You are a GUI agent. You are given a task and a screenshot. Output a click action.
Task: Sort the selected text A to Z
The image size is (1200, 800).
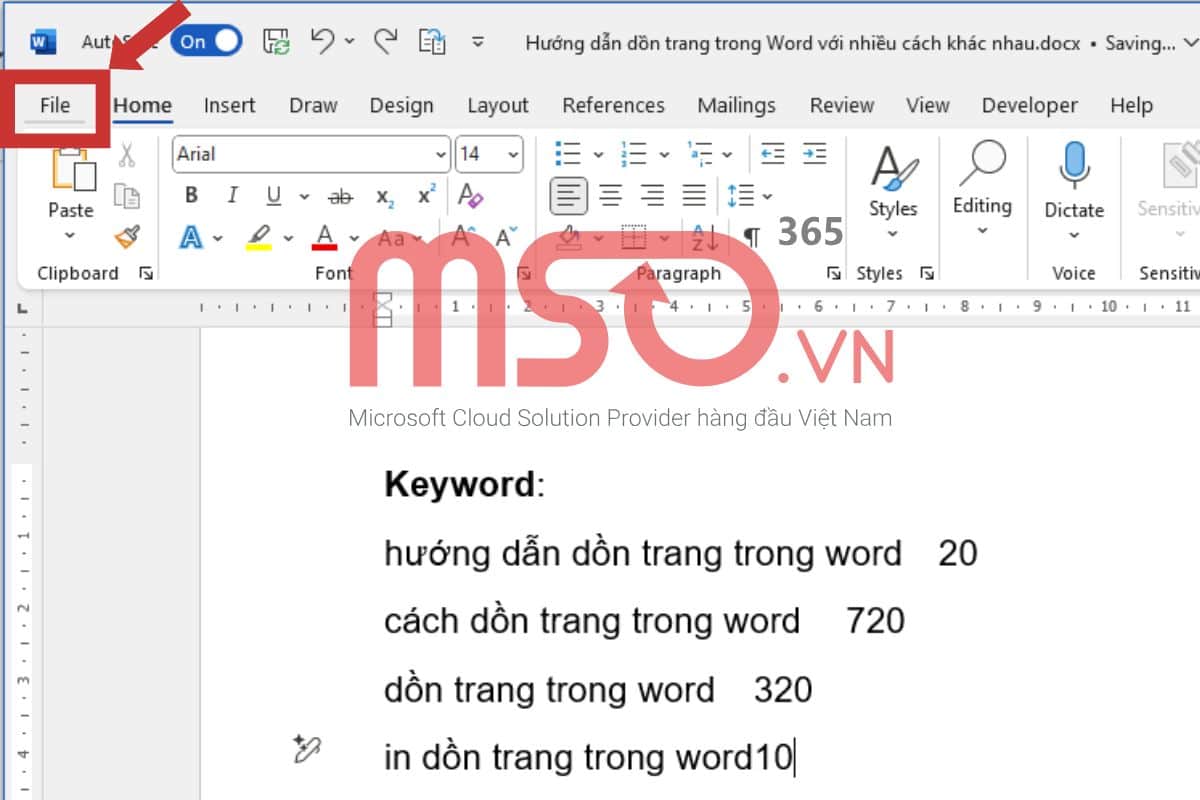[704, 238]
